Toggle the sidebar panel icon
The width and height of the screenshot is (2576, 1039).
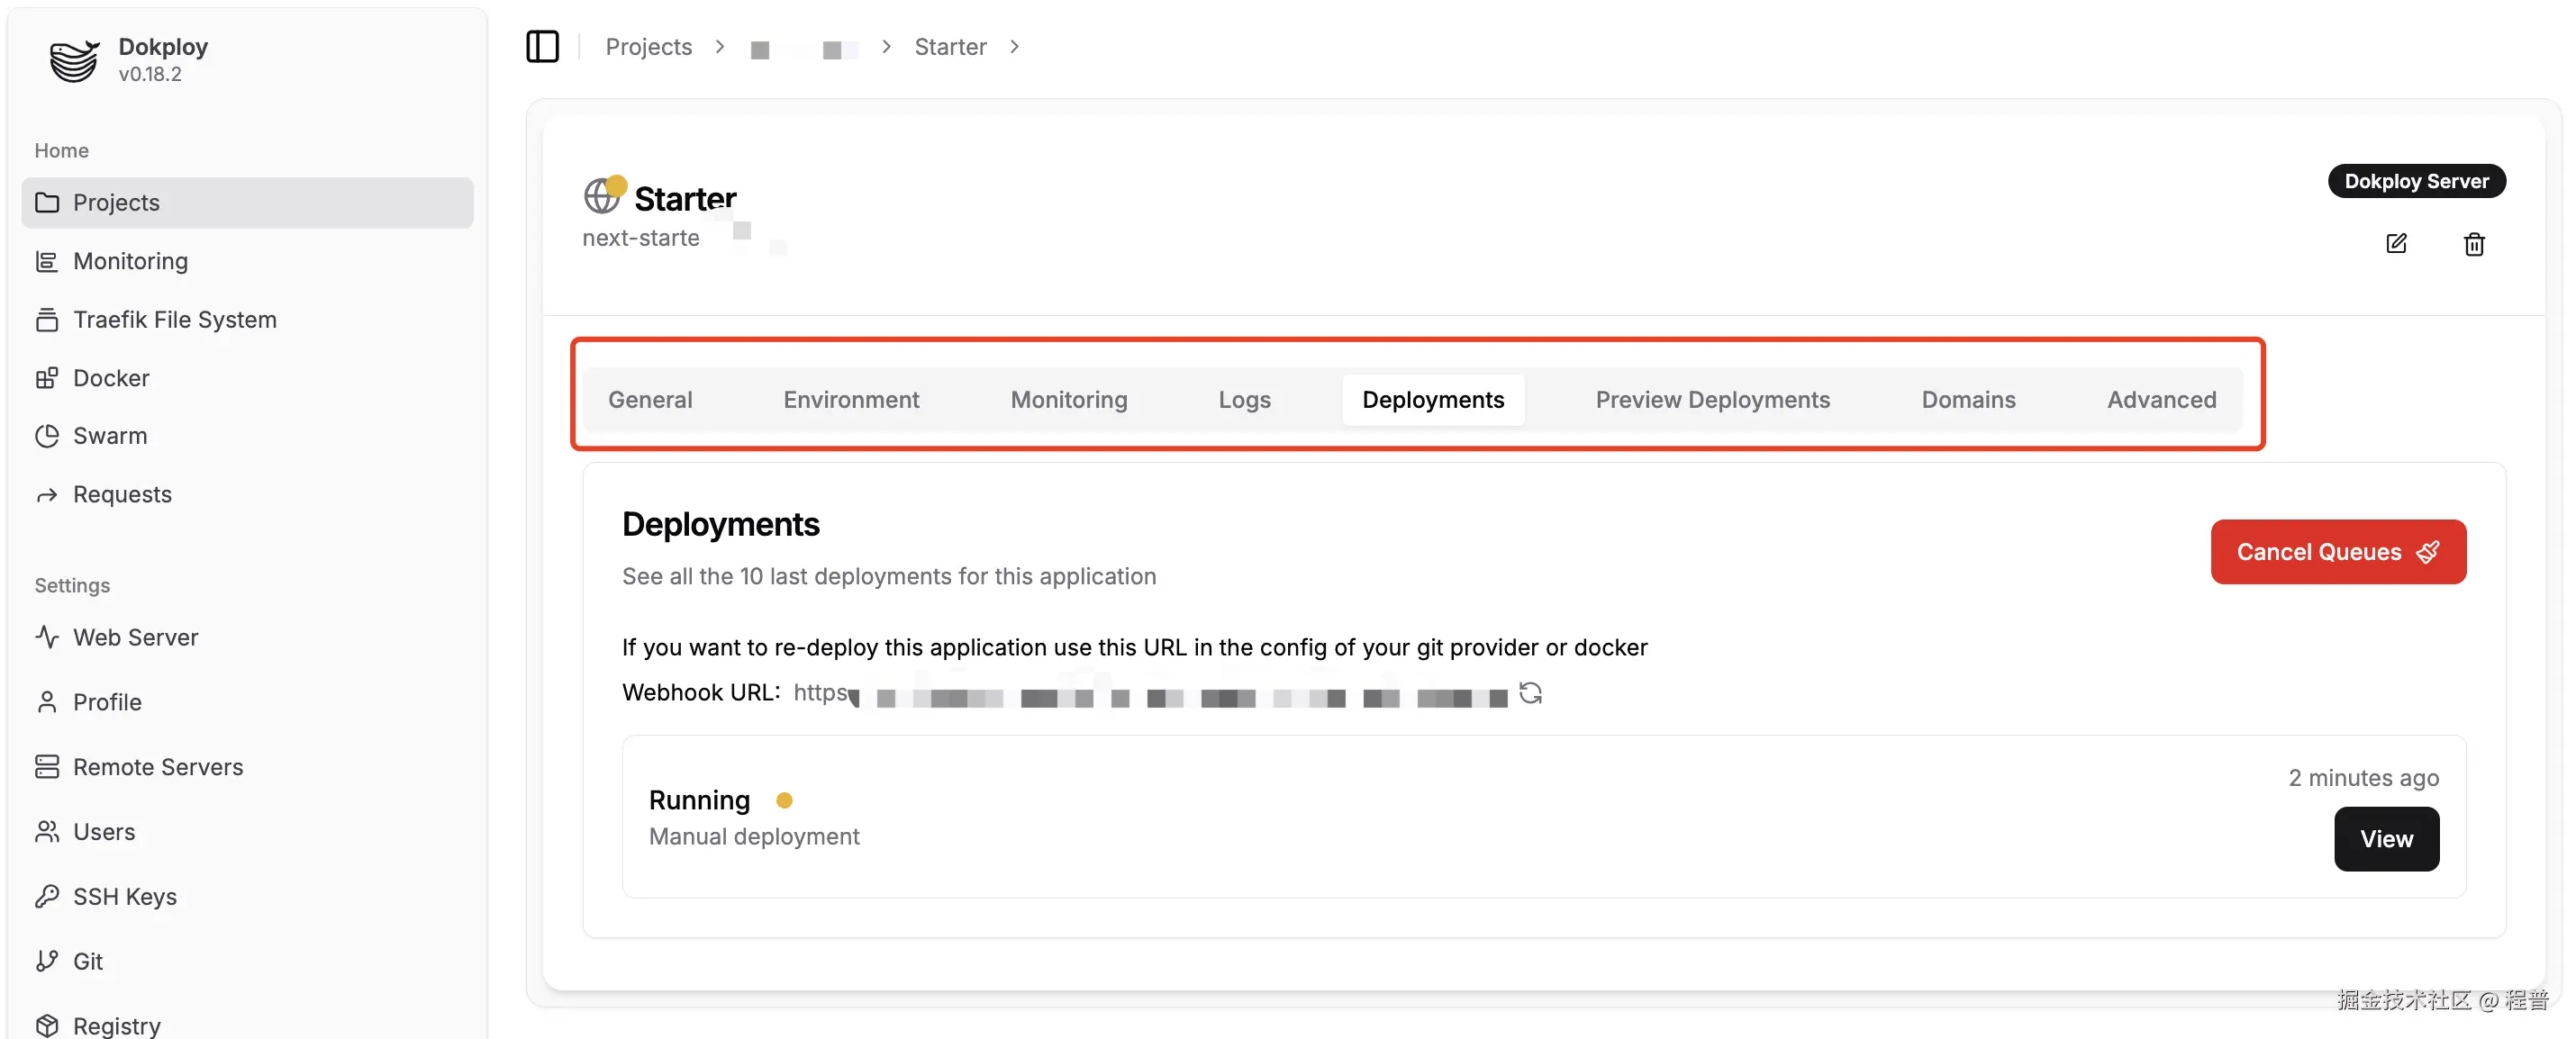[x=542, y=46]
